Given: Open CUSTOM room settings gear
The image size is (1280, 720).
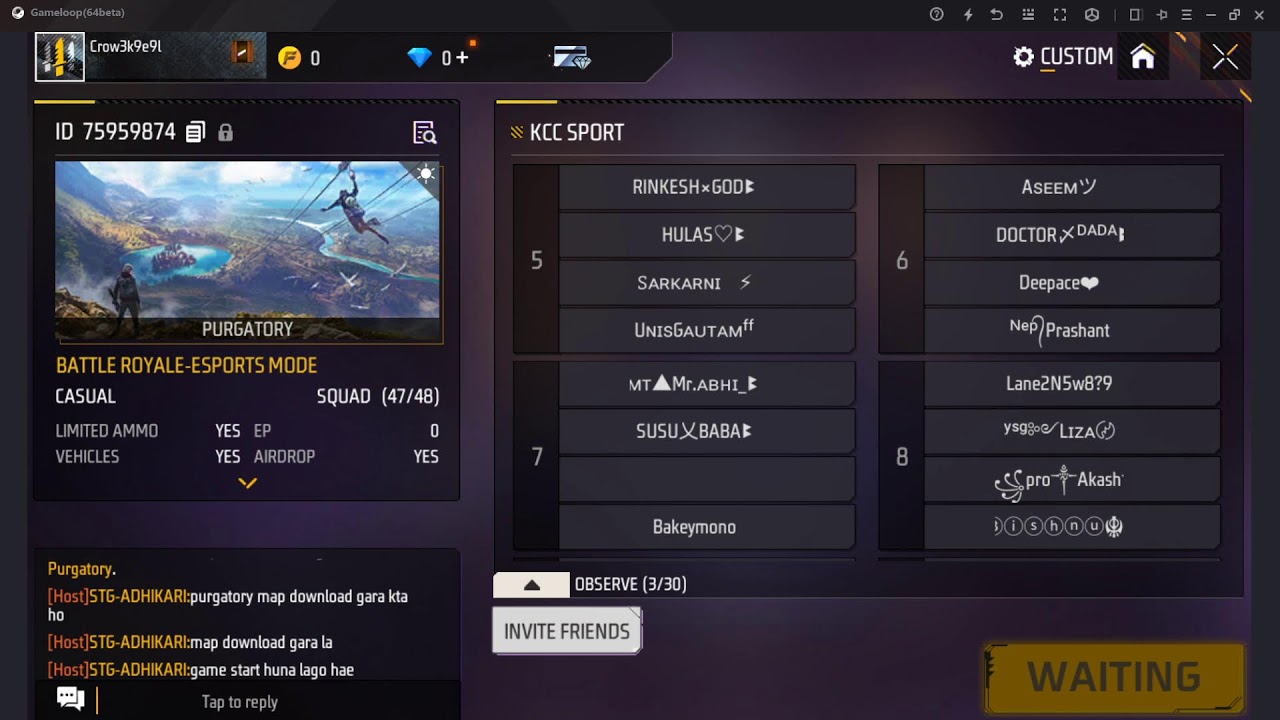Looking at the screenshot, I should pyautogui.click(x=1023, y=57).
